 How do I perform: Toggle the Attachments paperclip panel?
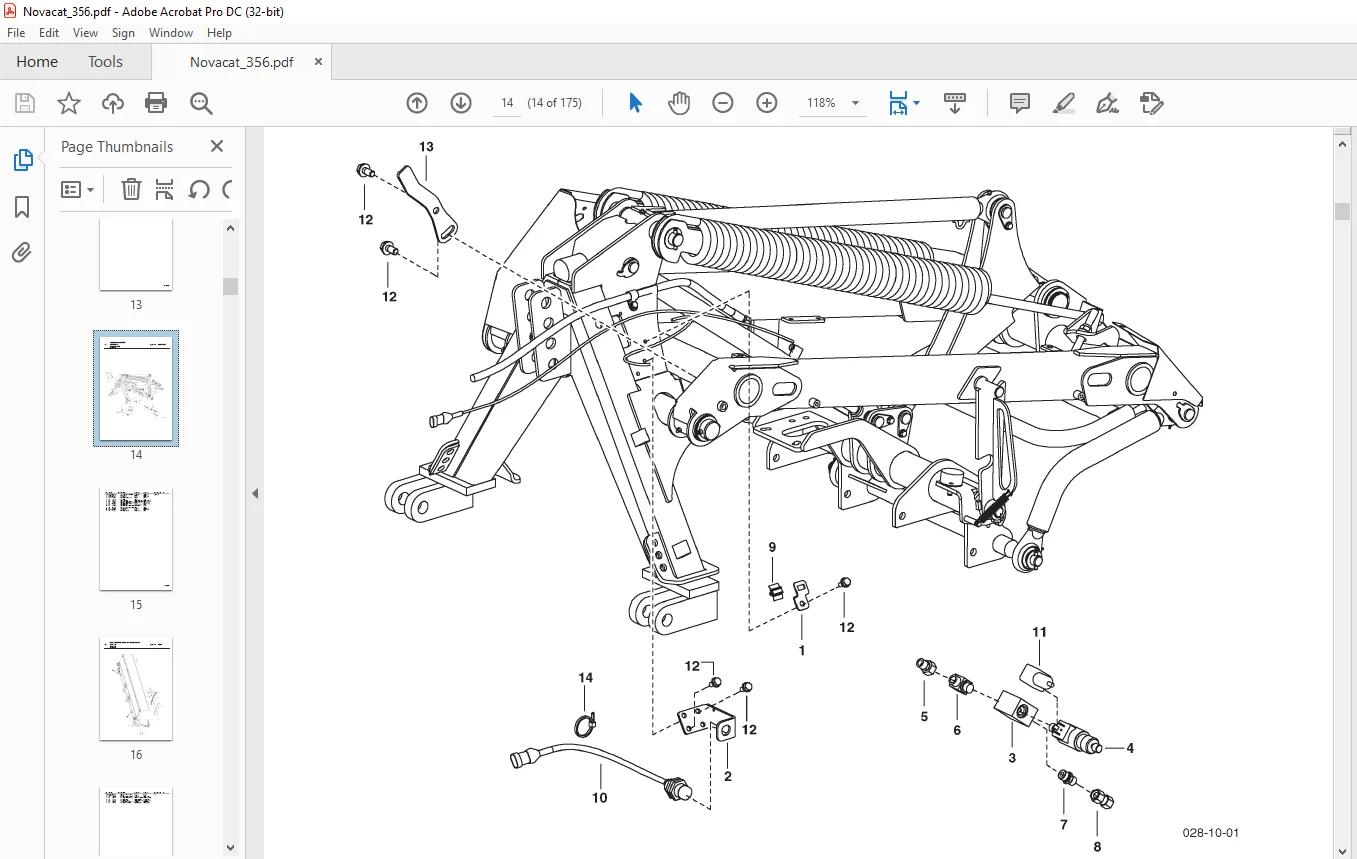pos(22,253)
